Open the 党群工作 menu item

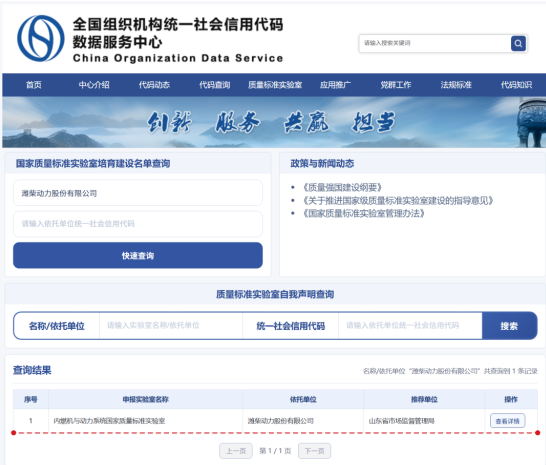[x=396, y=85]
